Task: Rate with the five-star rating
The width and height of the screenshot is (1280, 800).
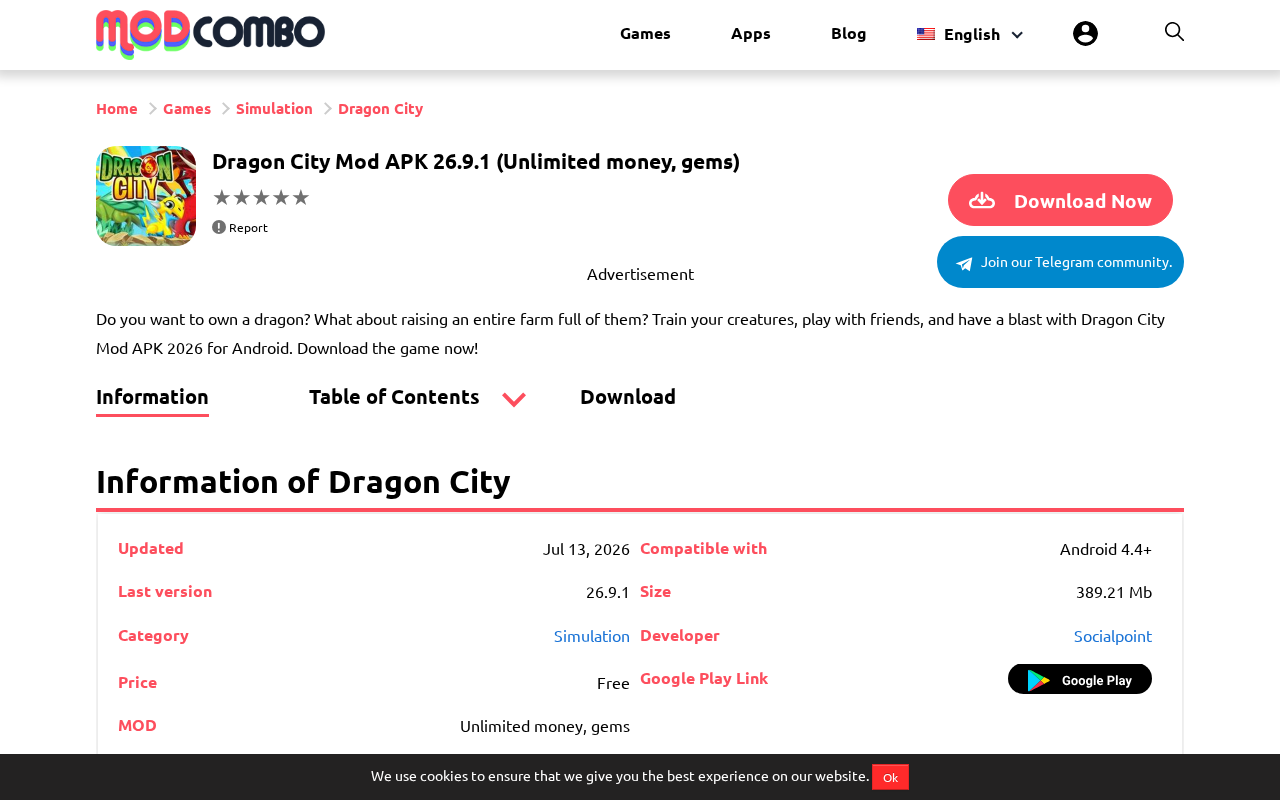Action: click(x=261, y=197)
